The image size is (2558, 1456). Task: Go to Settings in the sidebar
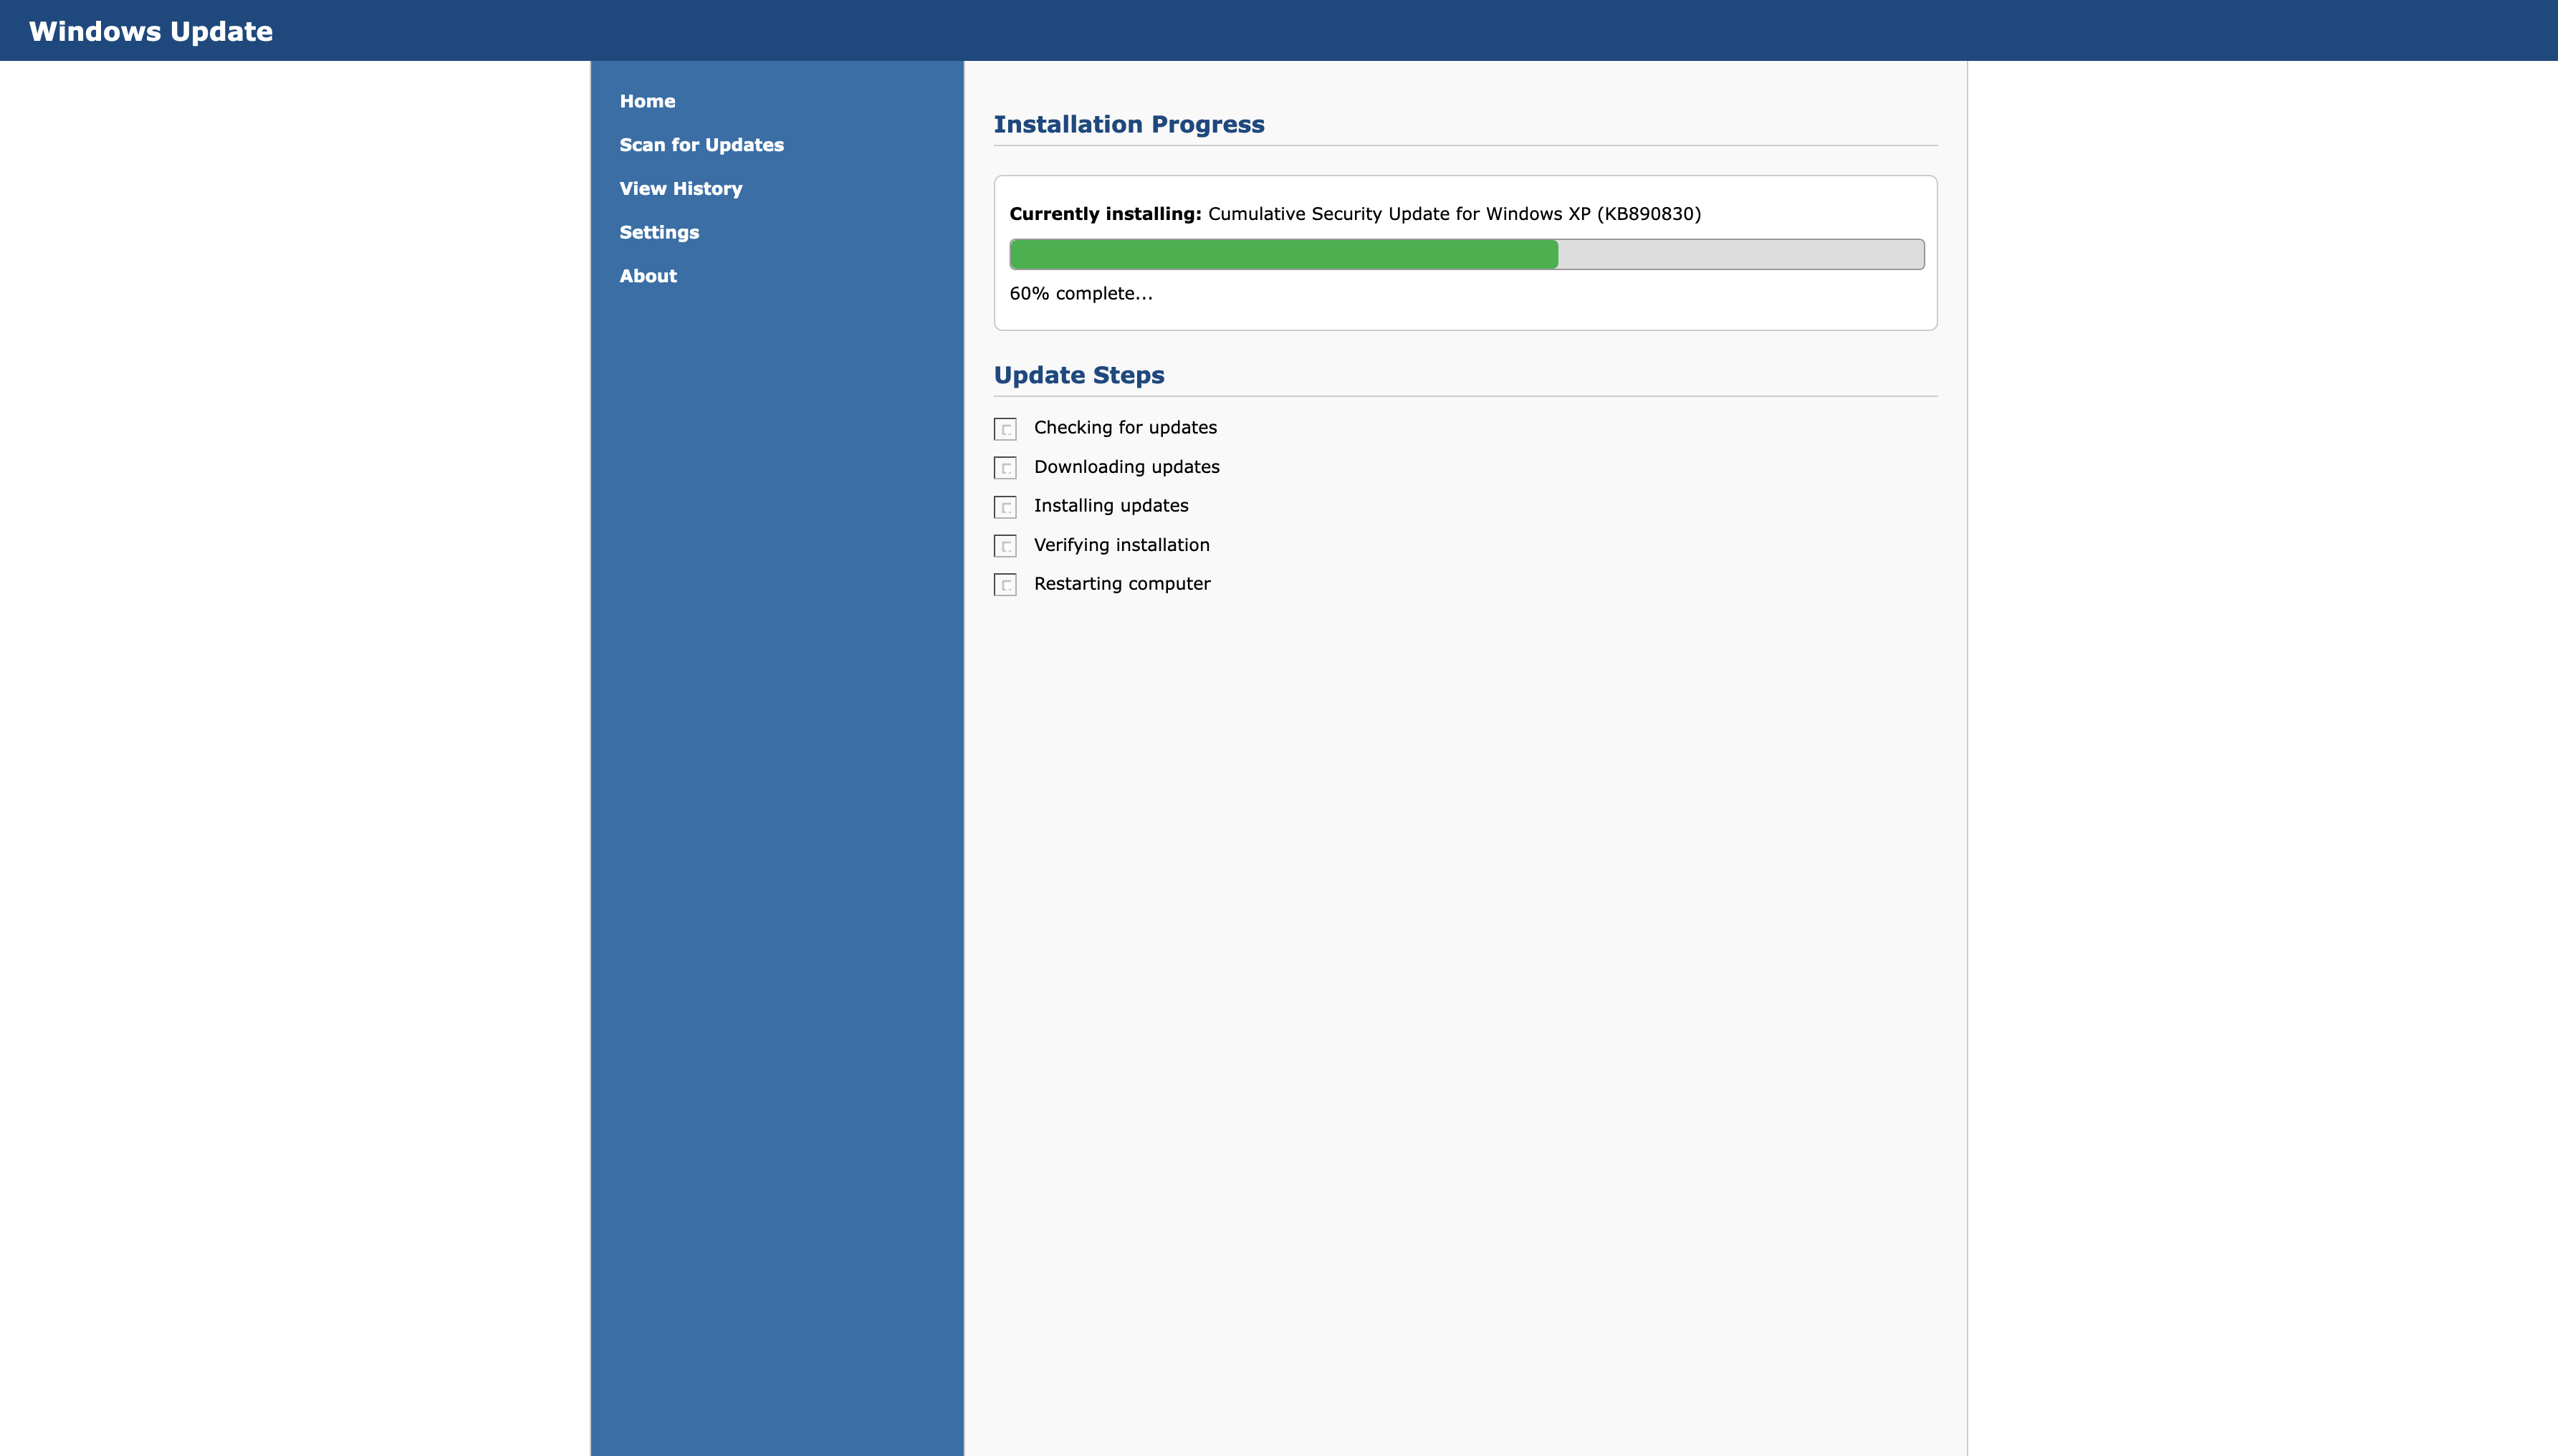(659, 232)
